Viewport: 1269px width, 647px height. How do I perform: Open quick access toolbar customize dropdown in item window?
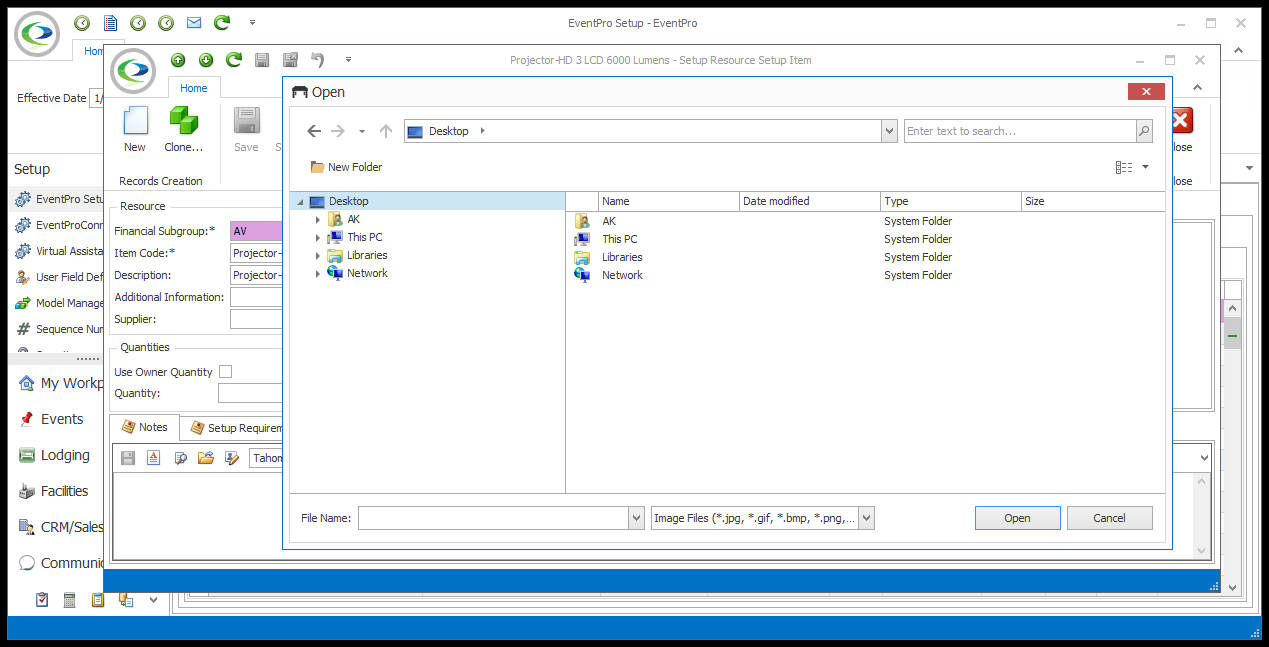[x=348, y=60]
